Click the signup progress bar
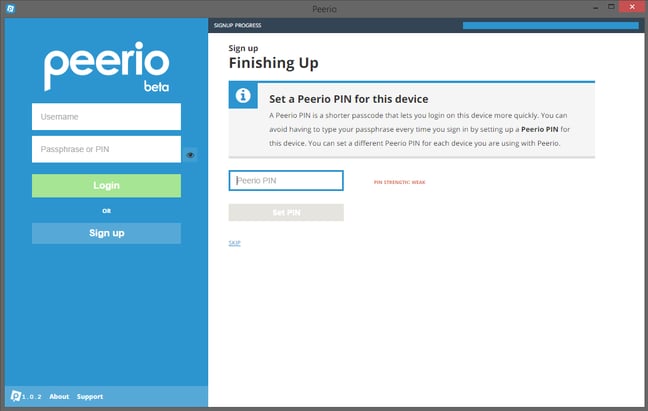 pyautogui.click(x=550, y=26)
